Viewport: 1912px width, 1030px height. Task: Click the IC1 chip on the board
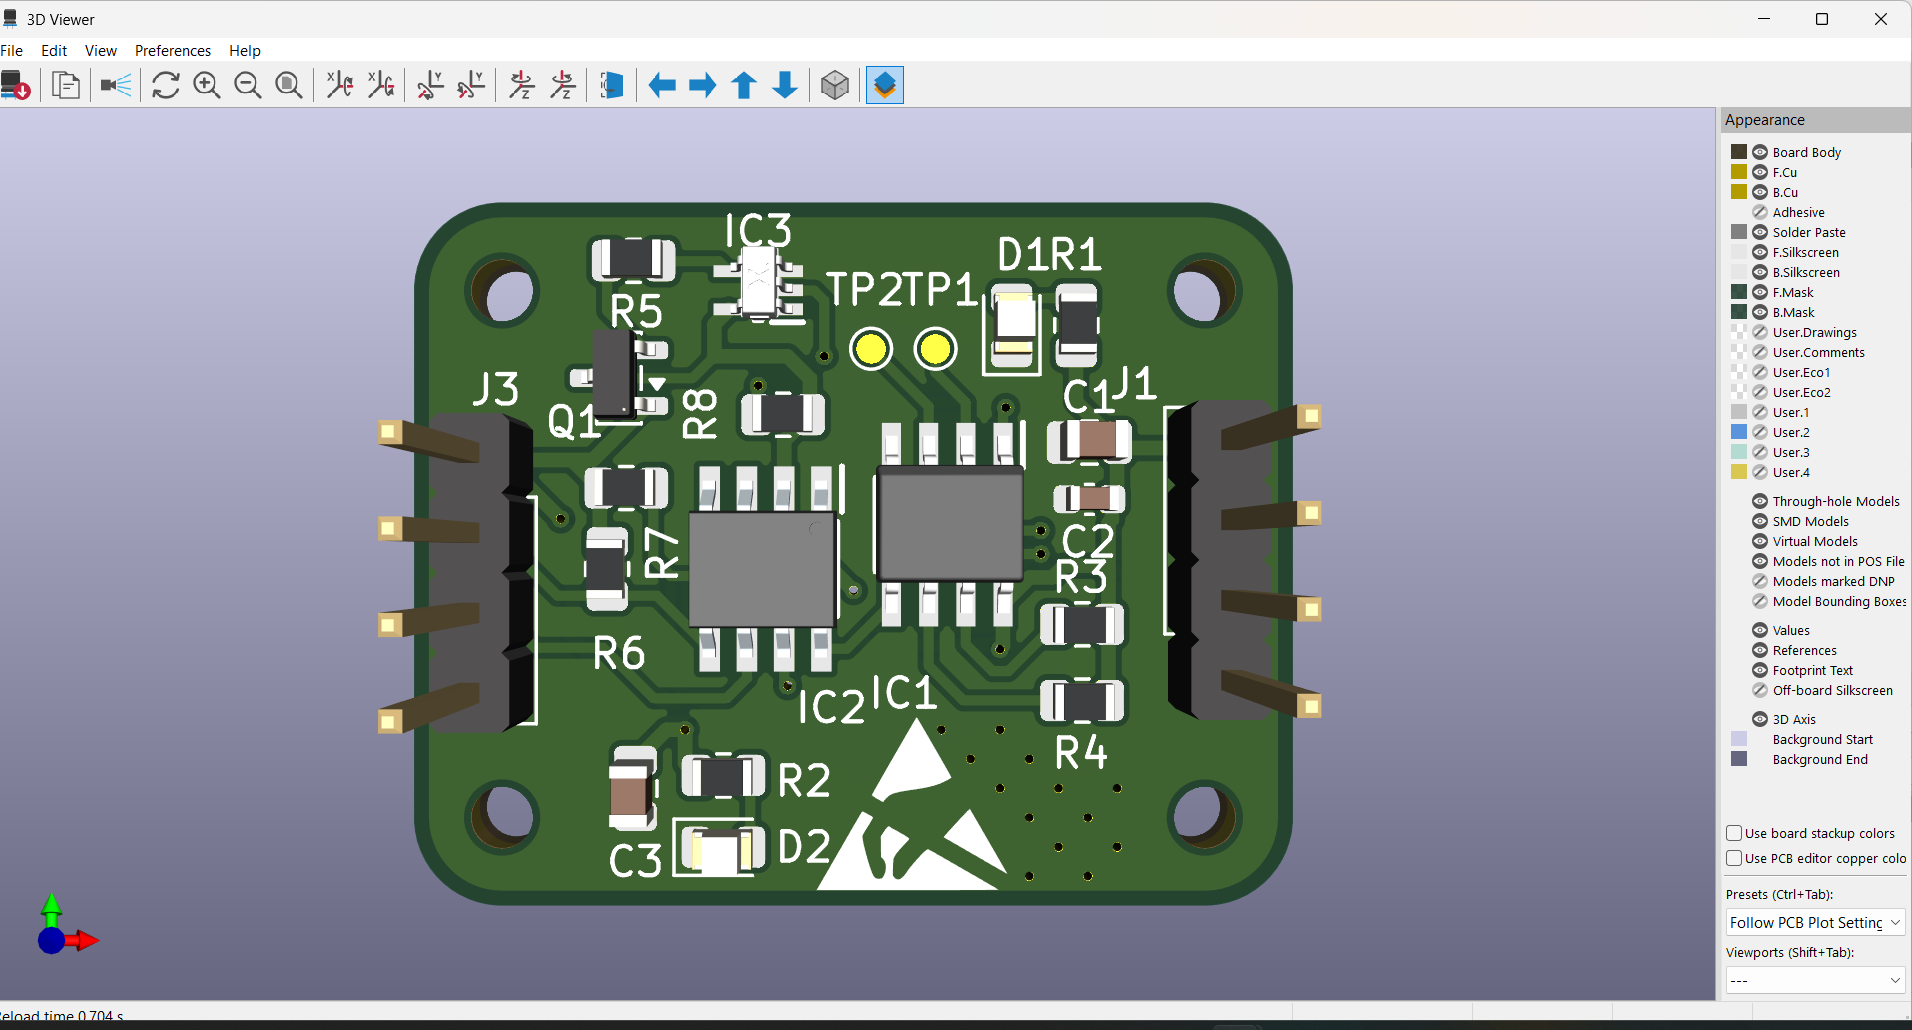click(x=950, y=524)
